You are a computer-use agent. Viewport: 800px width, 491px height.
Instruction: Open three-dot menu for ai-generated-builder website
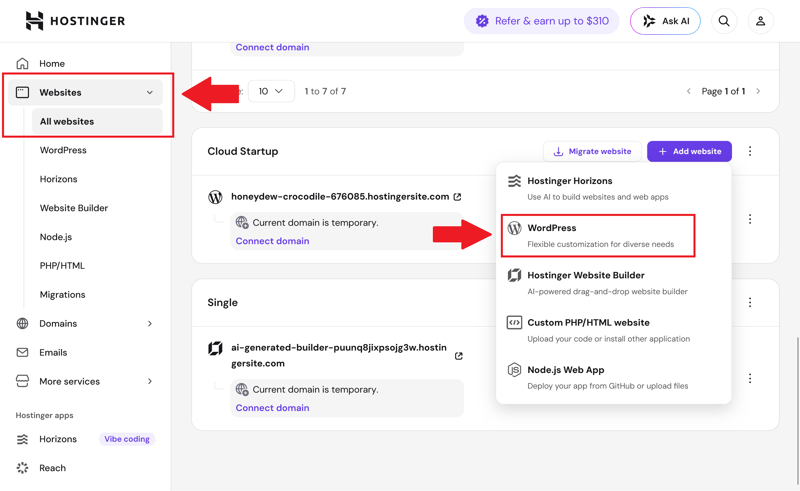point(750,378)
